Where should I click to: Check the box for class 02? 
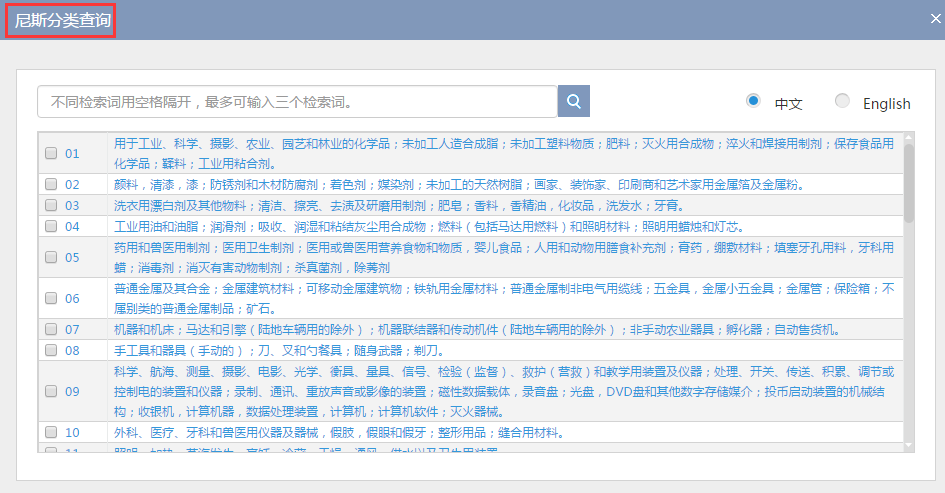[x=51, y=184]
